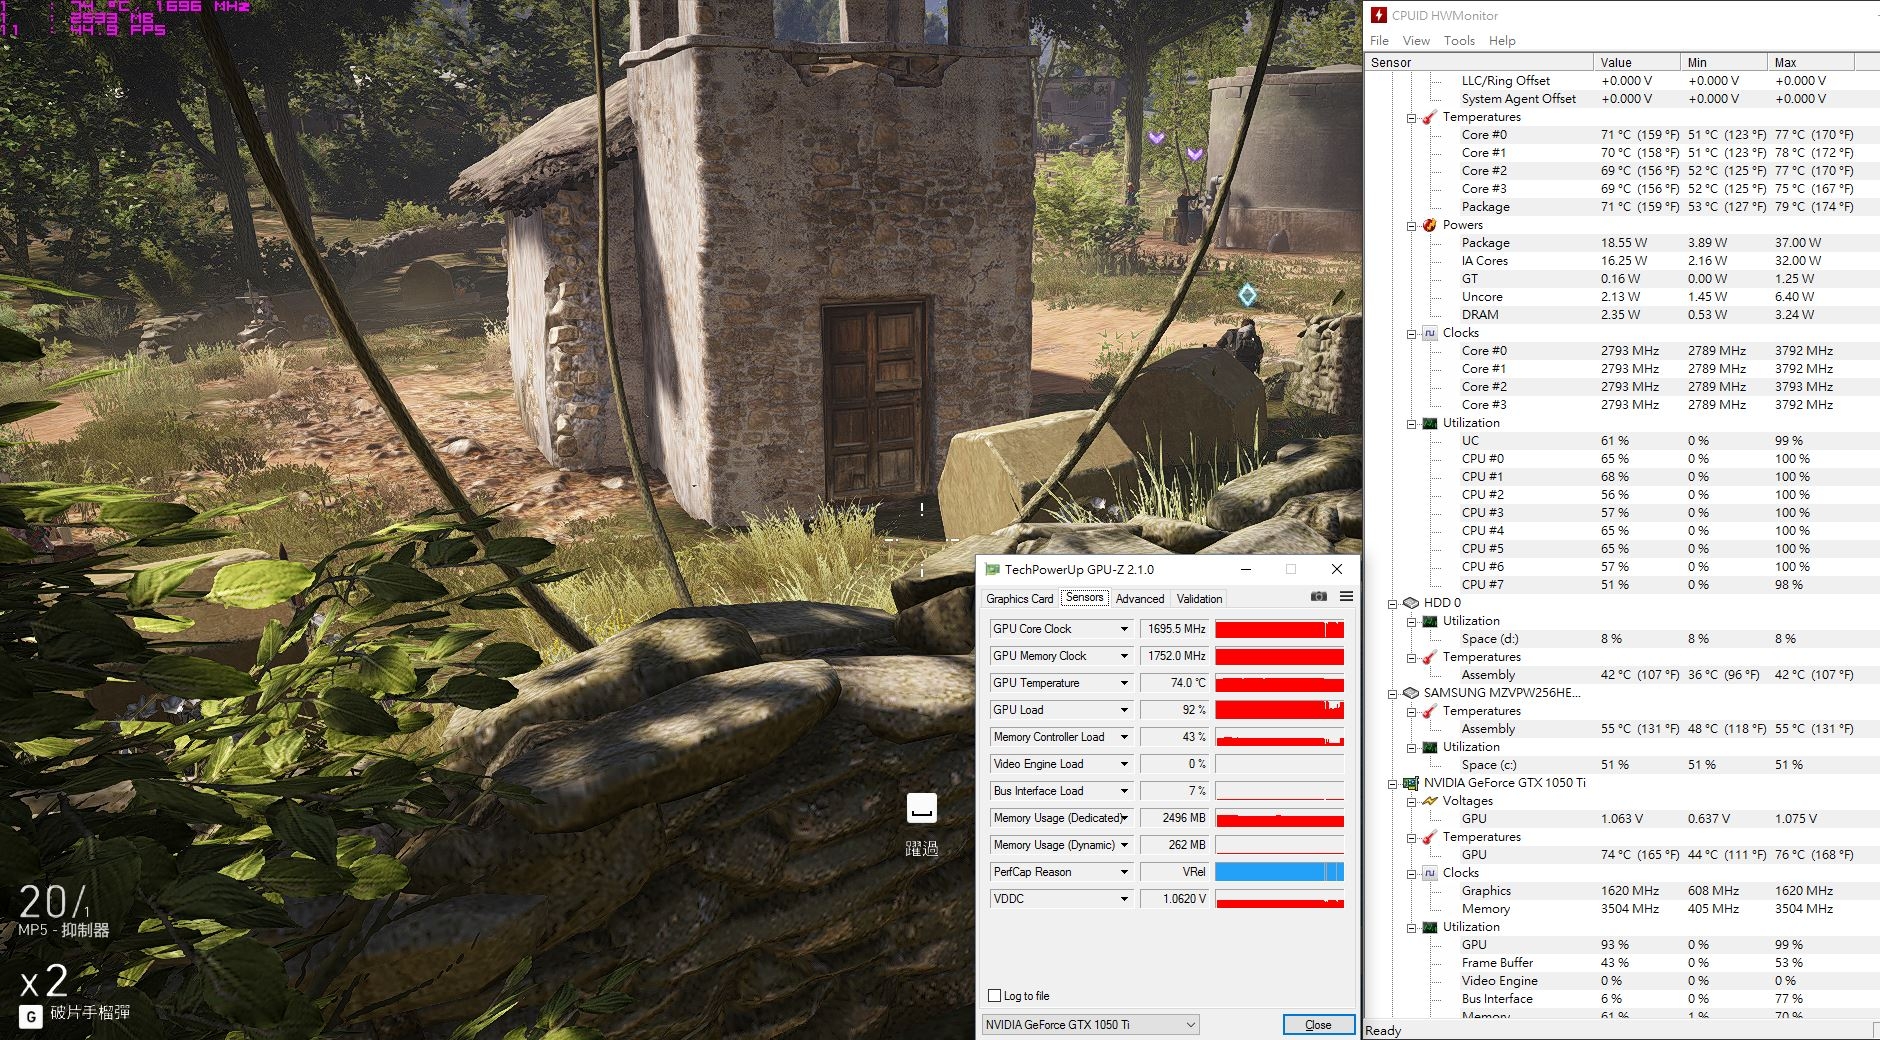This screenshot has height=1040, width=1880.
Task: Click the Close button in GPU-Z
Action: (x=1318, y=1024)
